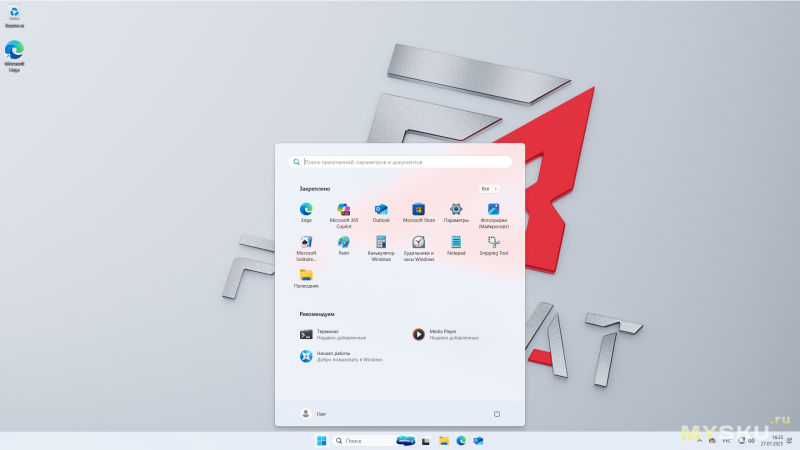Open Калькулятор Windows
This screenshot has height=450, width=800.
point(381,248)
